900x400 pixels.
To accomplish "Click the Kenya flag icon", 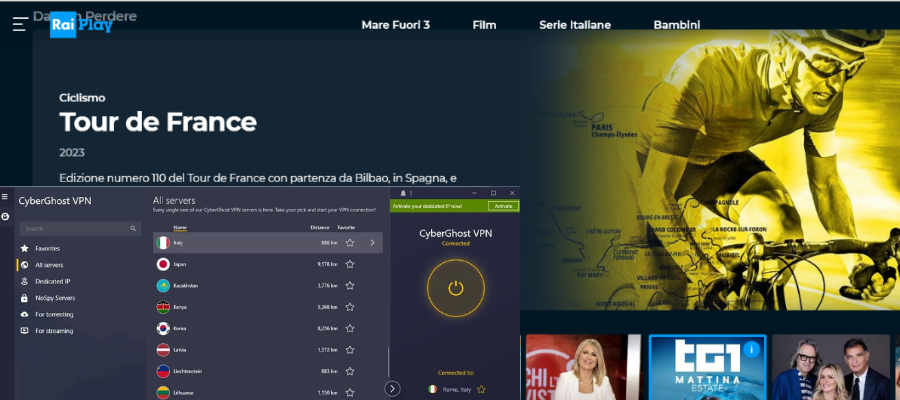I will (163, 307).
